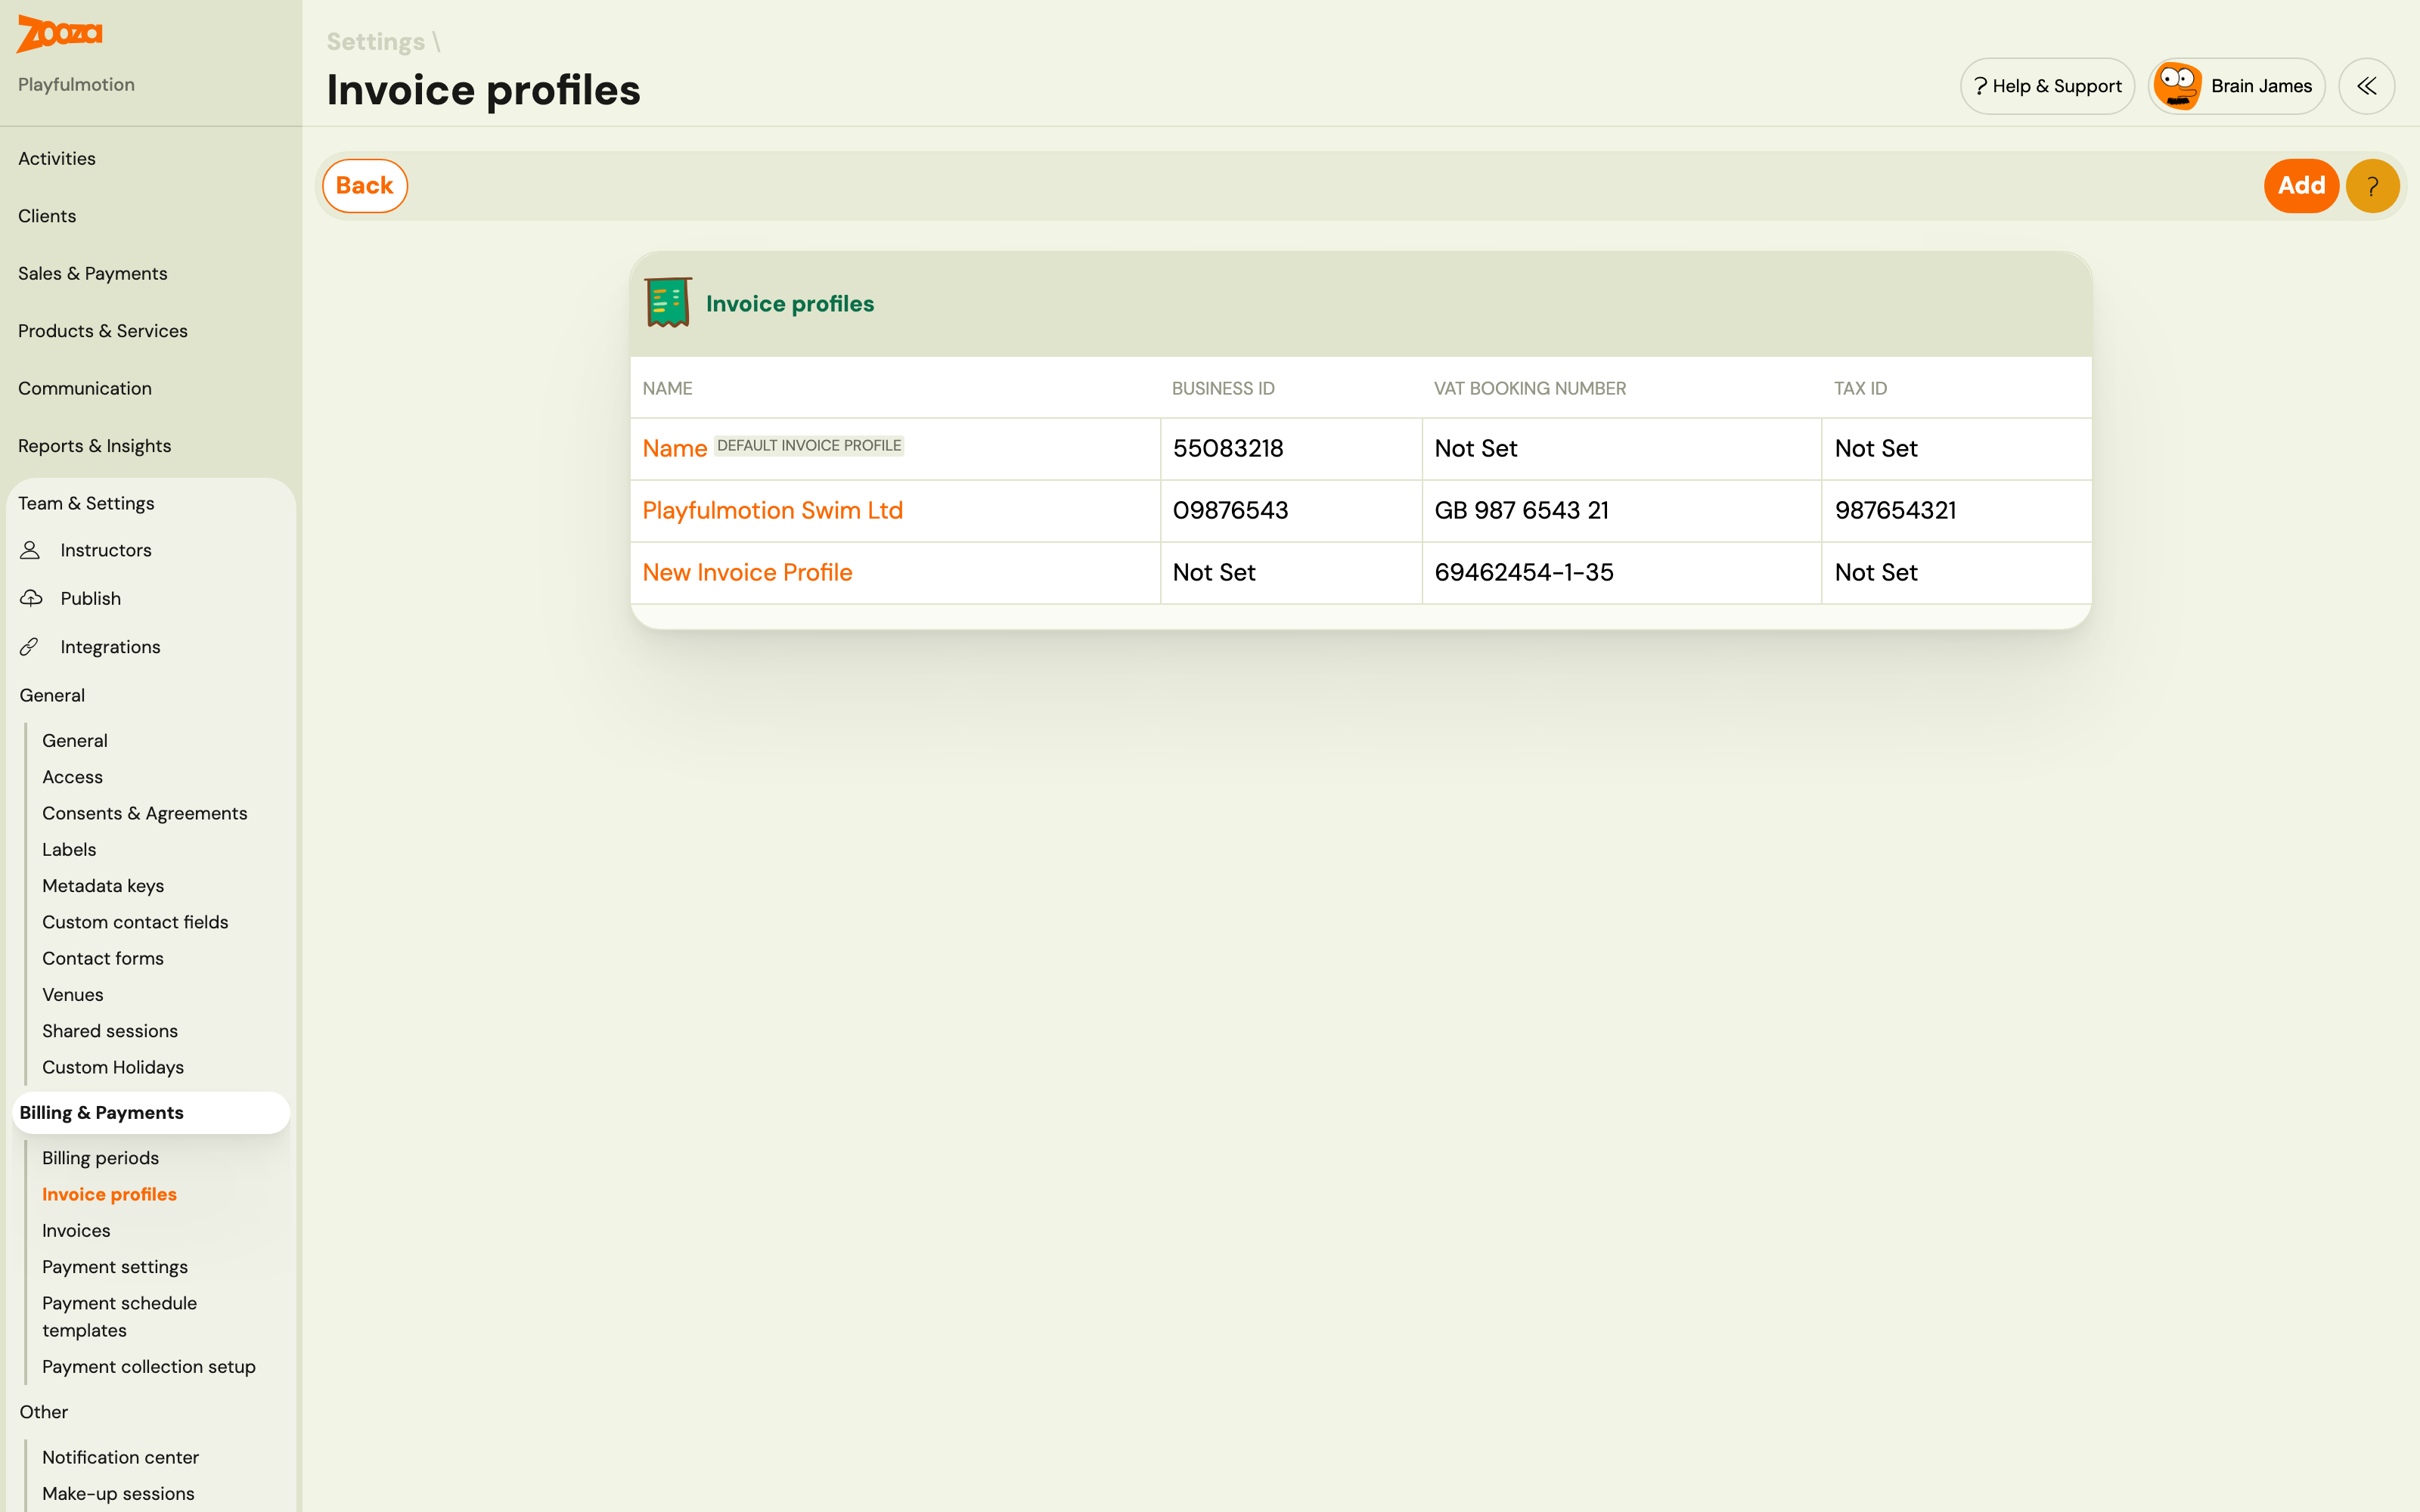The width and height of the screenshot is (2420, 1512).
Task: Click the Instructors person icon
Action: click(30, 550)
